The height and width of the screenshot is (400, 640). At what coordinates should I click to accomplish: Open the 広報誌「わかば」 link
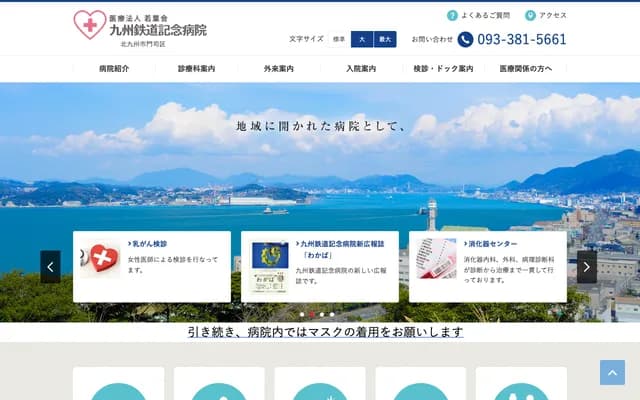(x=340, y=249)
